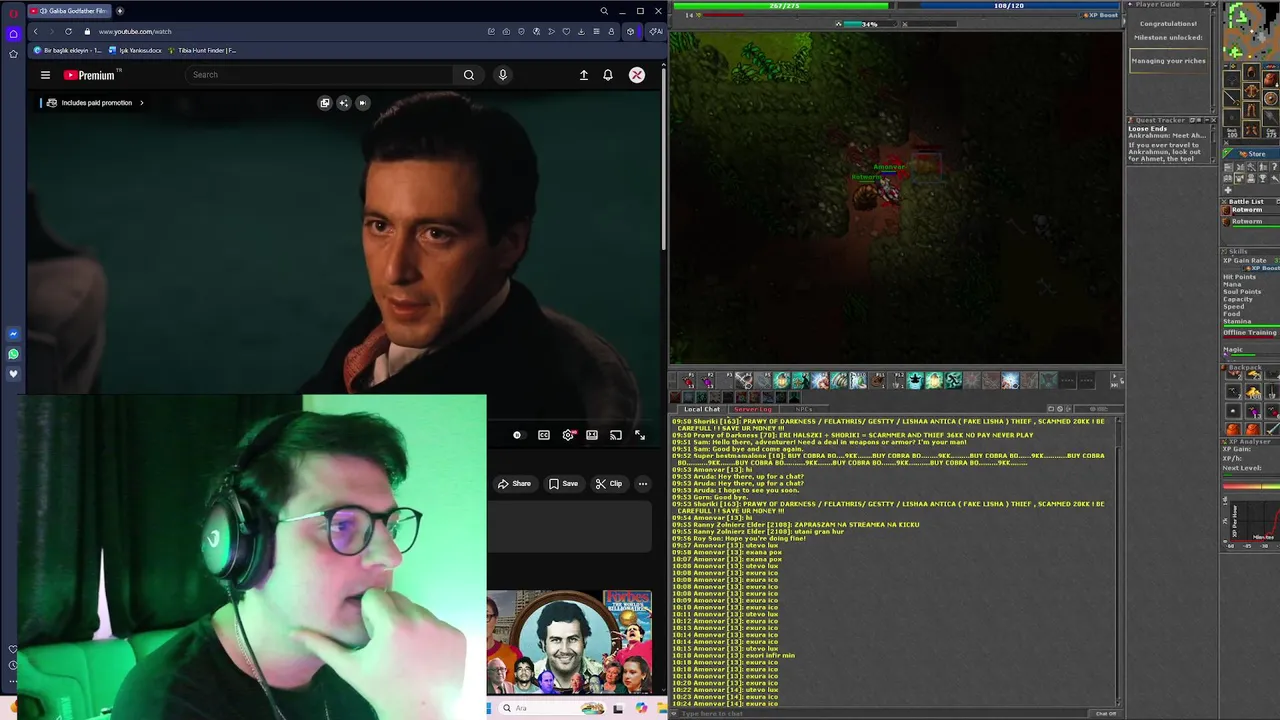The width and height of the screenshot is (1280, 720).
Task: Open the XP Analyzer panel header
Action: [1250, 441]
